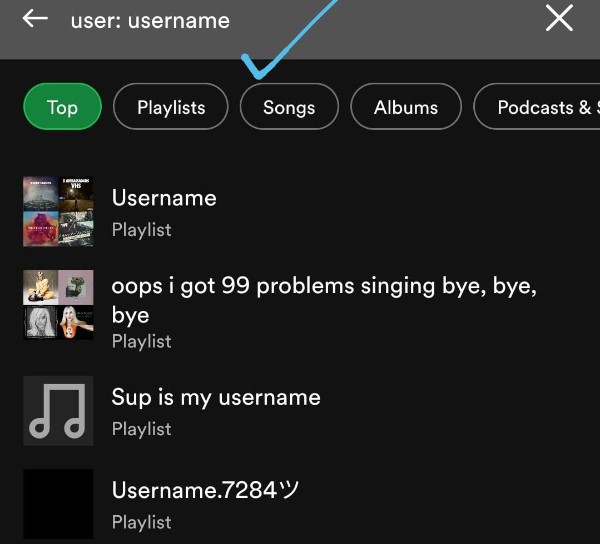Tap music note icon of 'Sup is my username'
This screenshot has height=544, width=600.
coord(58,411)
